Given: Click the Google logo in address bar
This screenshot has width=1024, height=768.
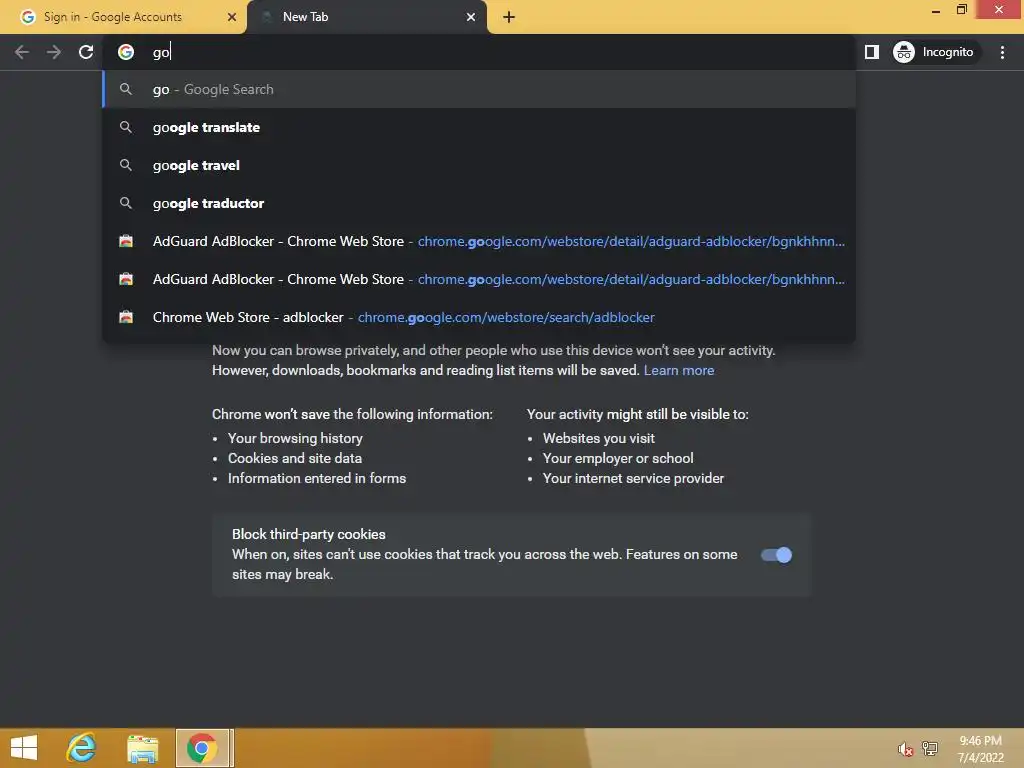Looking at the screenshot, I should click(126, 52).
